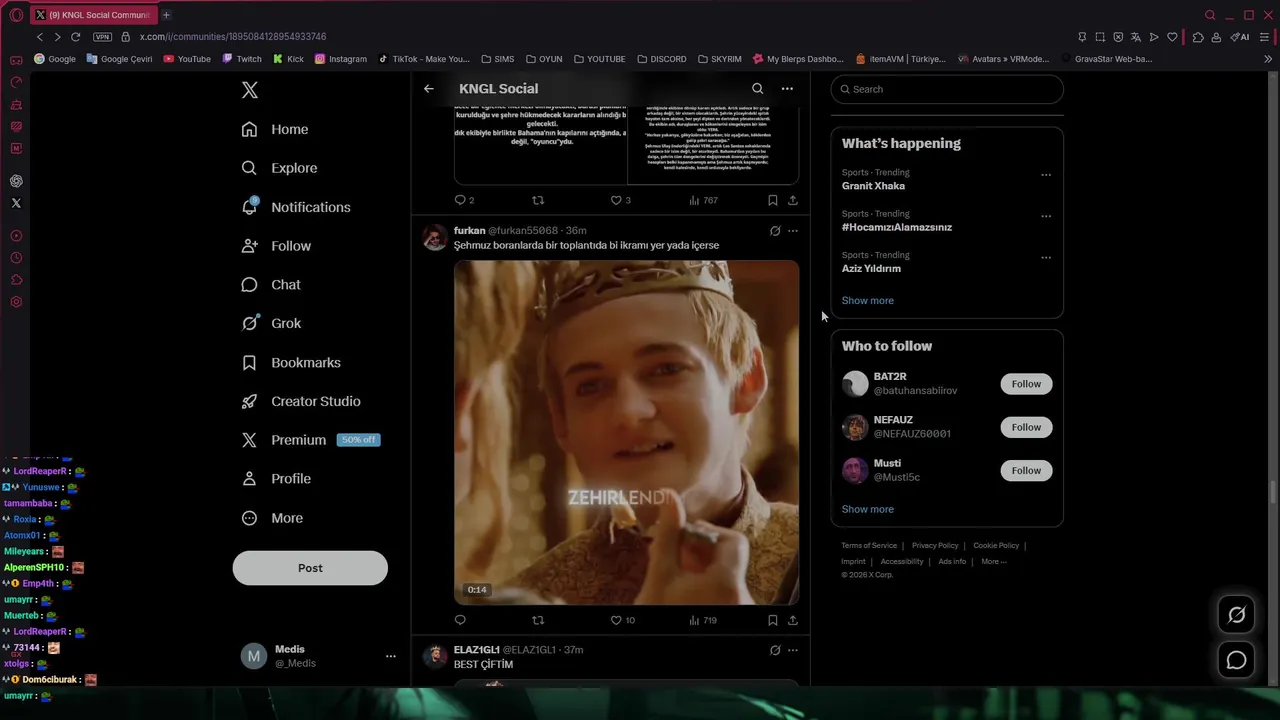Open Bookmarks
Screen dimensions: 1280x720
(x=291, y=362)
